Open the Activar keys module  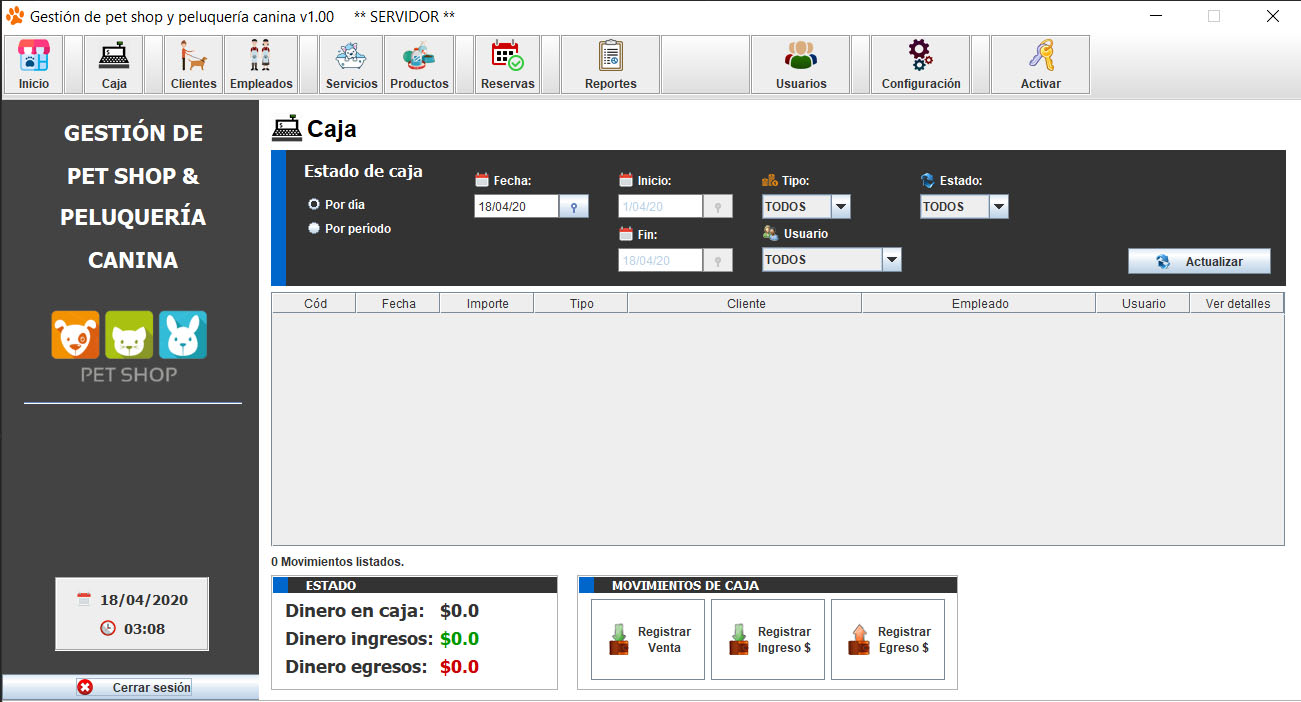tap(1040, 65)
